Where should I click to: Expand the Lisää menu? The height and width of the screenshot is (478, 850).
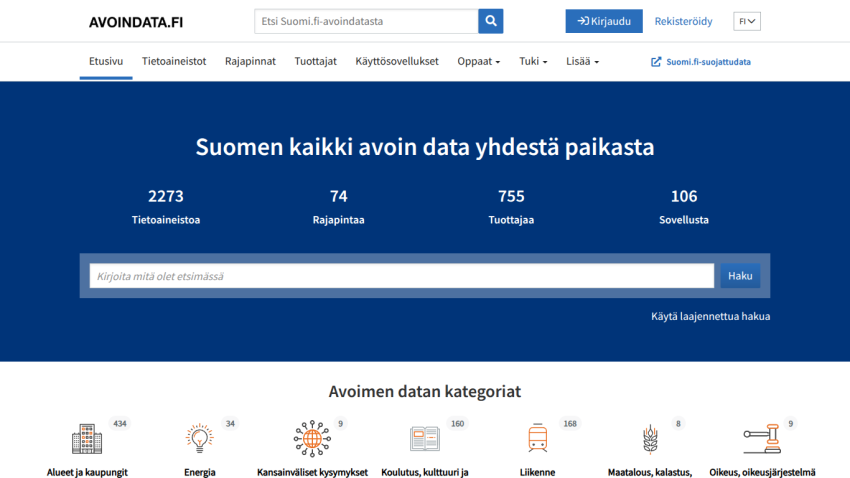coord(582,61)
